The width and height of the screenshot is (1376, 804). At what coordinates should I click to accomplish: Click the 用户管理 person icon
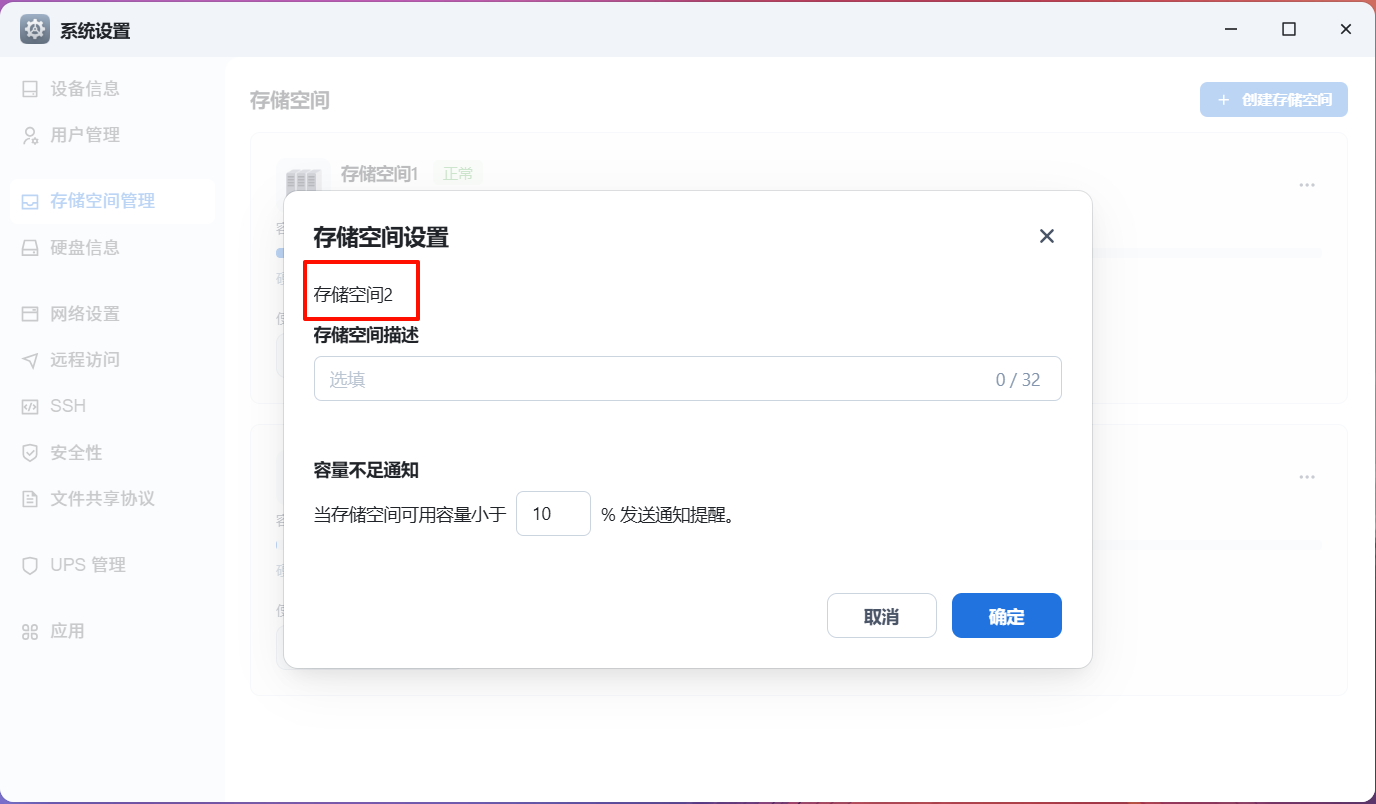point(31,135)
